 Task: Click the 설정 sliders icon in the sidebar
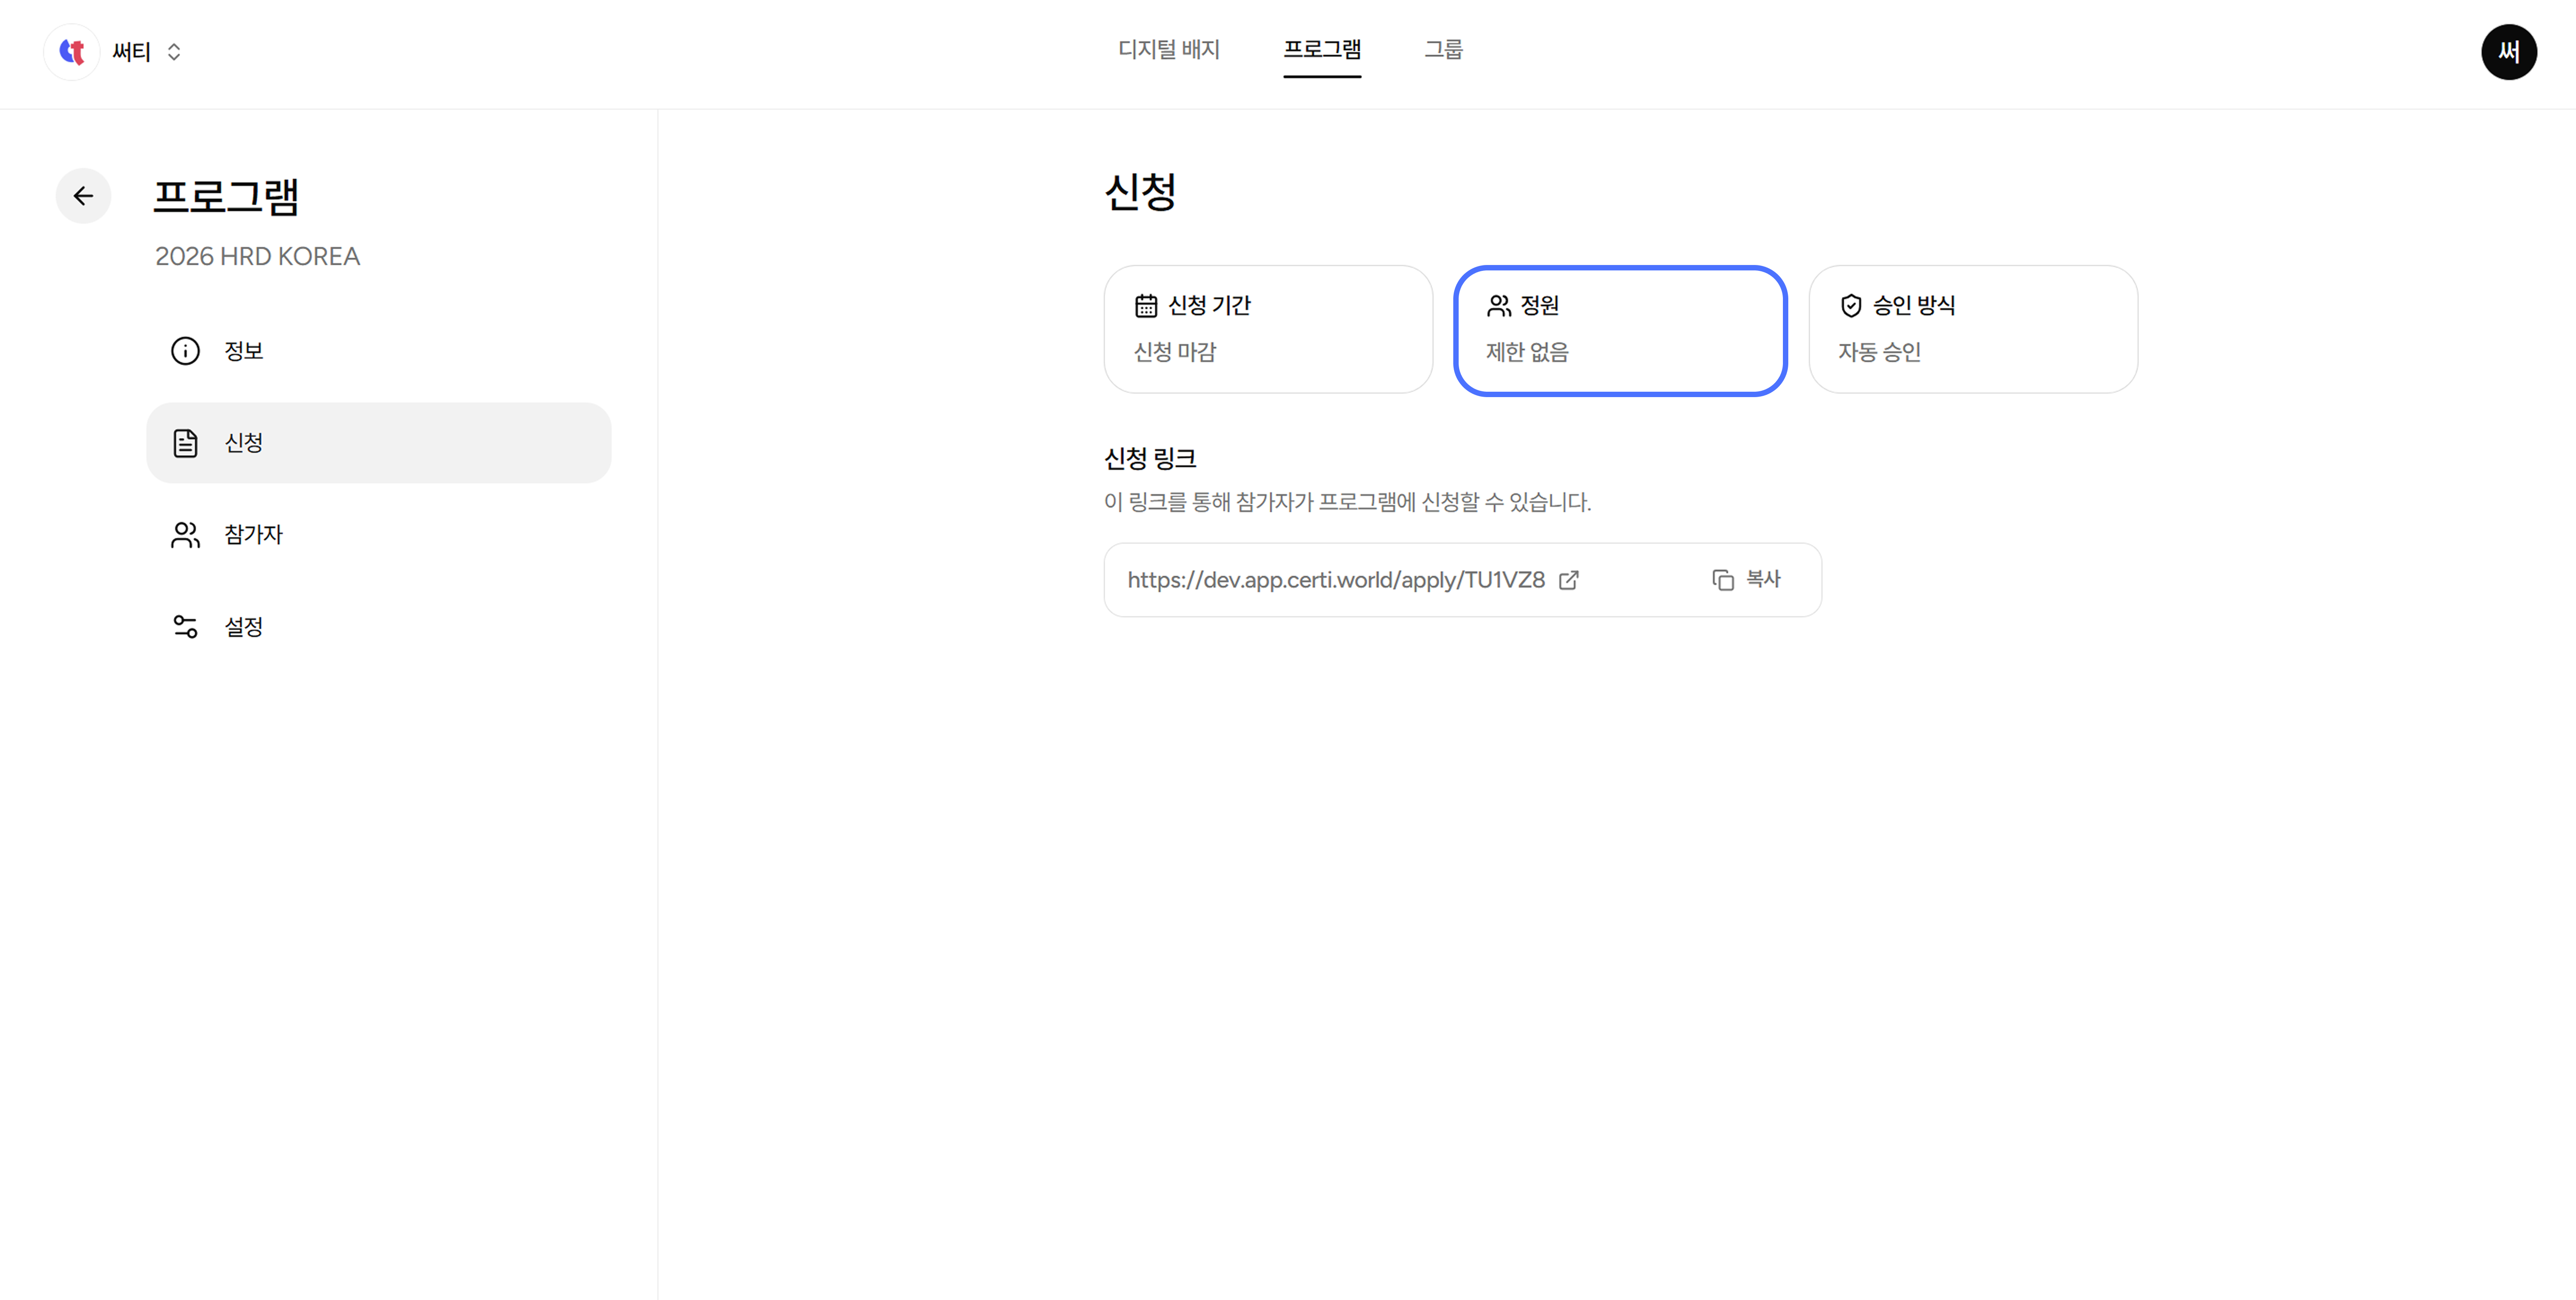point(185,627)
